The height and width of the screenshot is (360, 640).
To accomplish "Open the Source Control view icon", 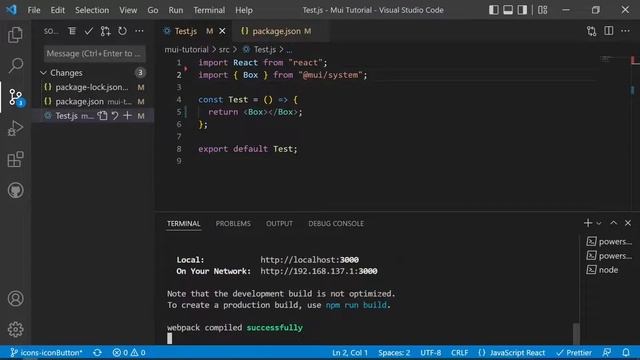I will click(x=16, y=97).
